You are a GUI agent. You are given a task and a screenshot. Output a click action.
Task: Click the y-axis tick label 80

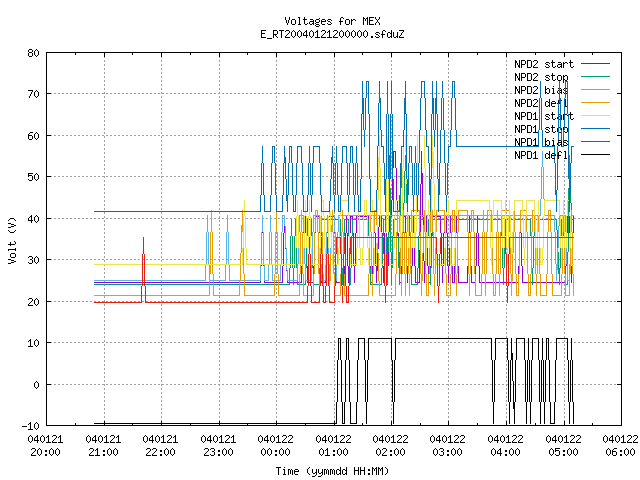click(x=33, y=53)
